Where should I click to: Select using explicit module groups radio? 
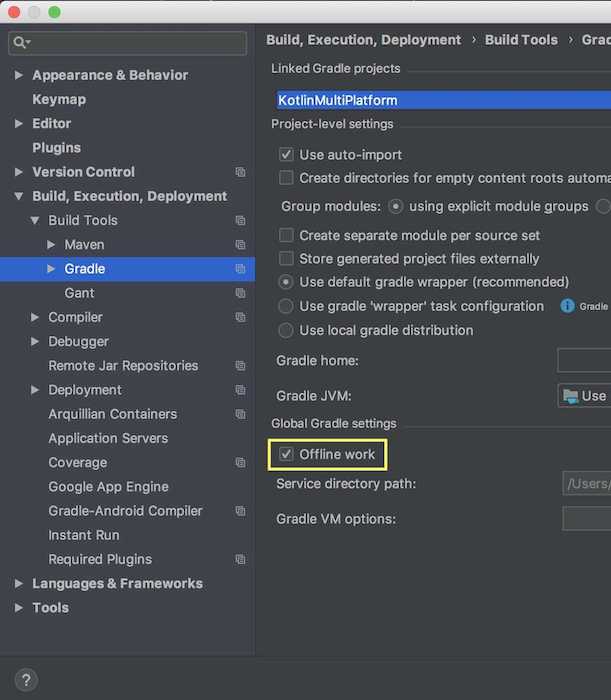coord(395,206)
